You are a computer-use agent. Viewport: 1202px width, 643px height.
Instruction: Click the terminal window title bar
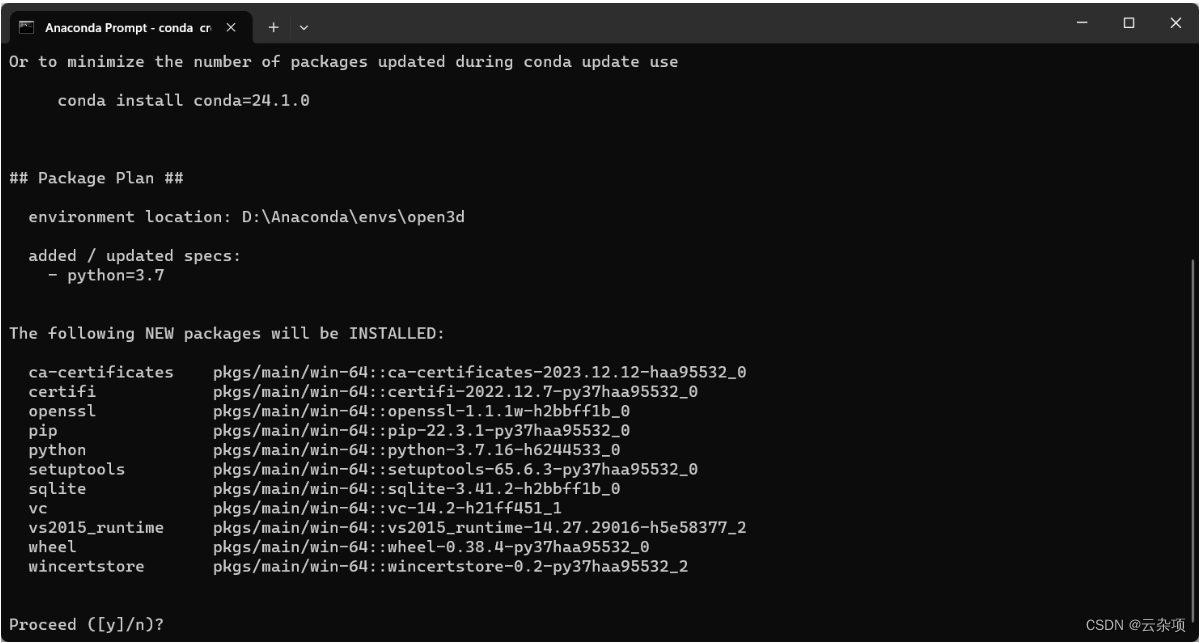700,27
